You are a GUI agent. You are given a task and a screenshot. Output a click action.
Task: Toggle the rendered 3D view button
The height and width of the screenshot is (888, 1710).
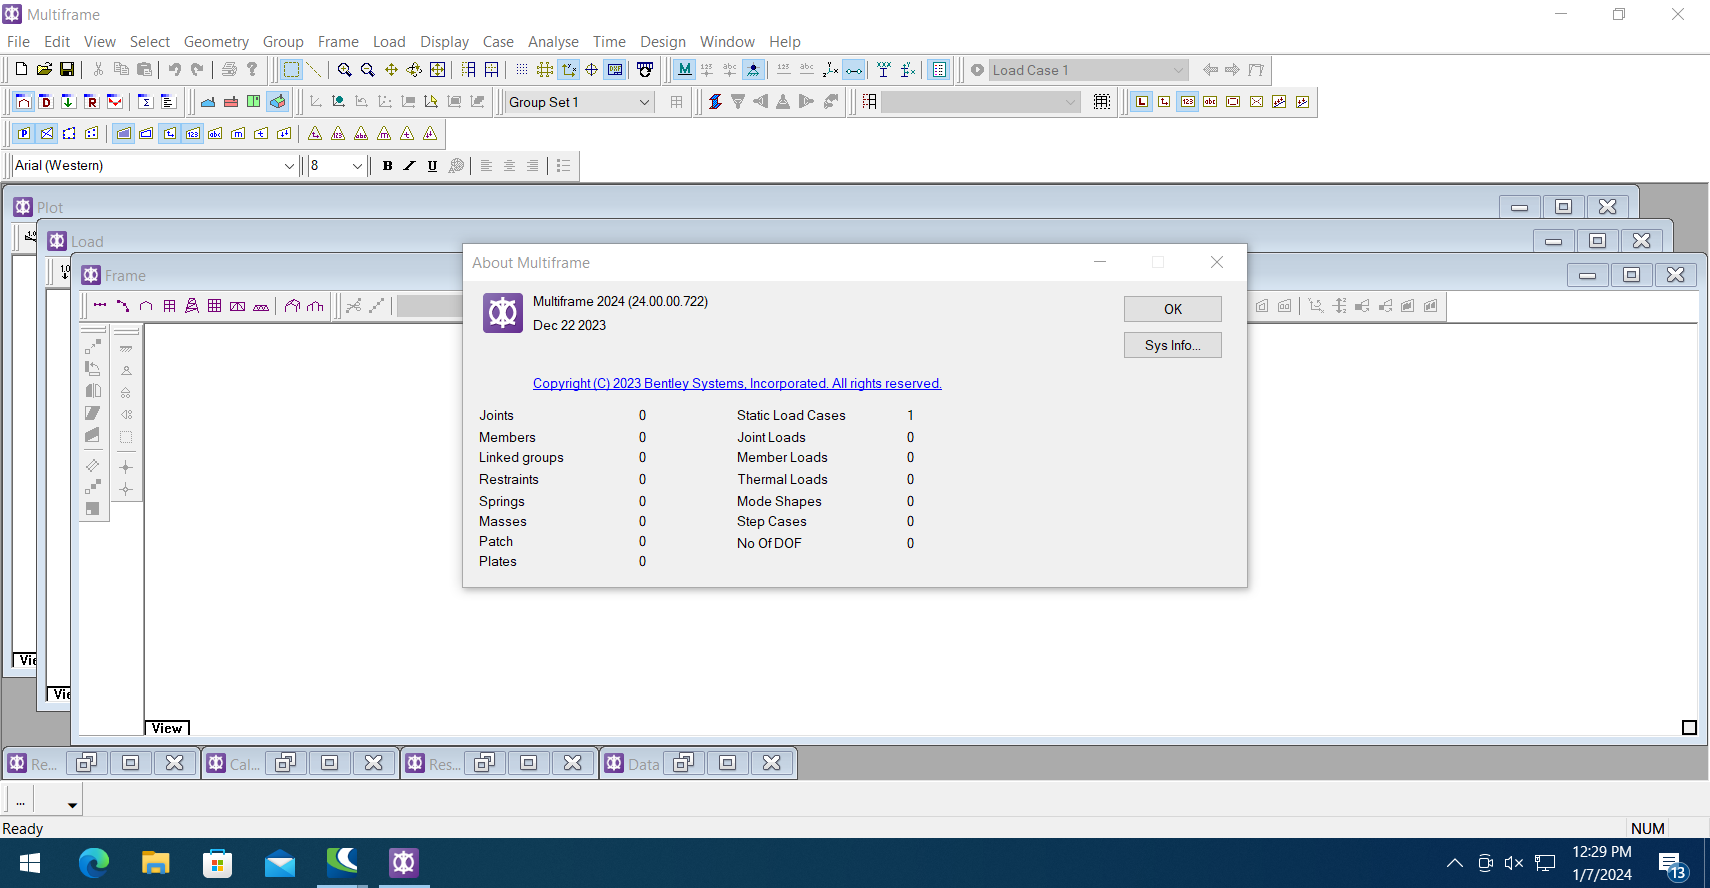[x=278, y=101]
